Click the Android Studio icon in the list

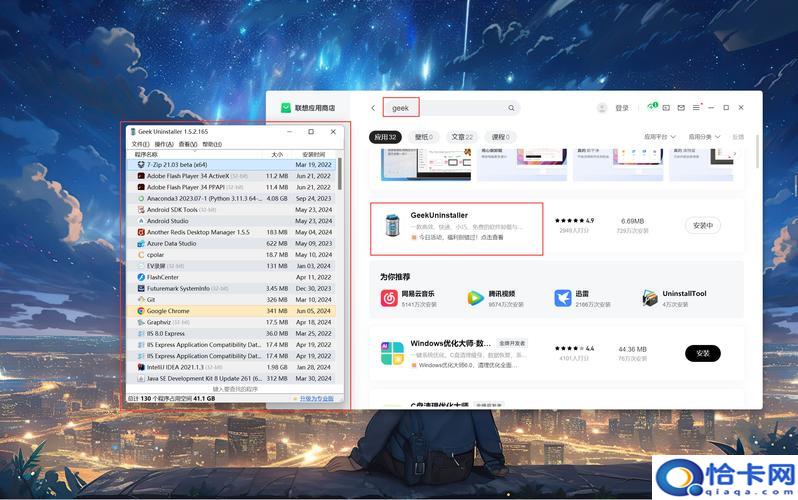tap(141, 221)
